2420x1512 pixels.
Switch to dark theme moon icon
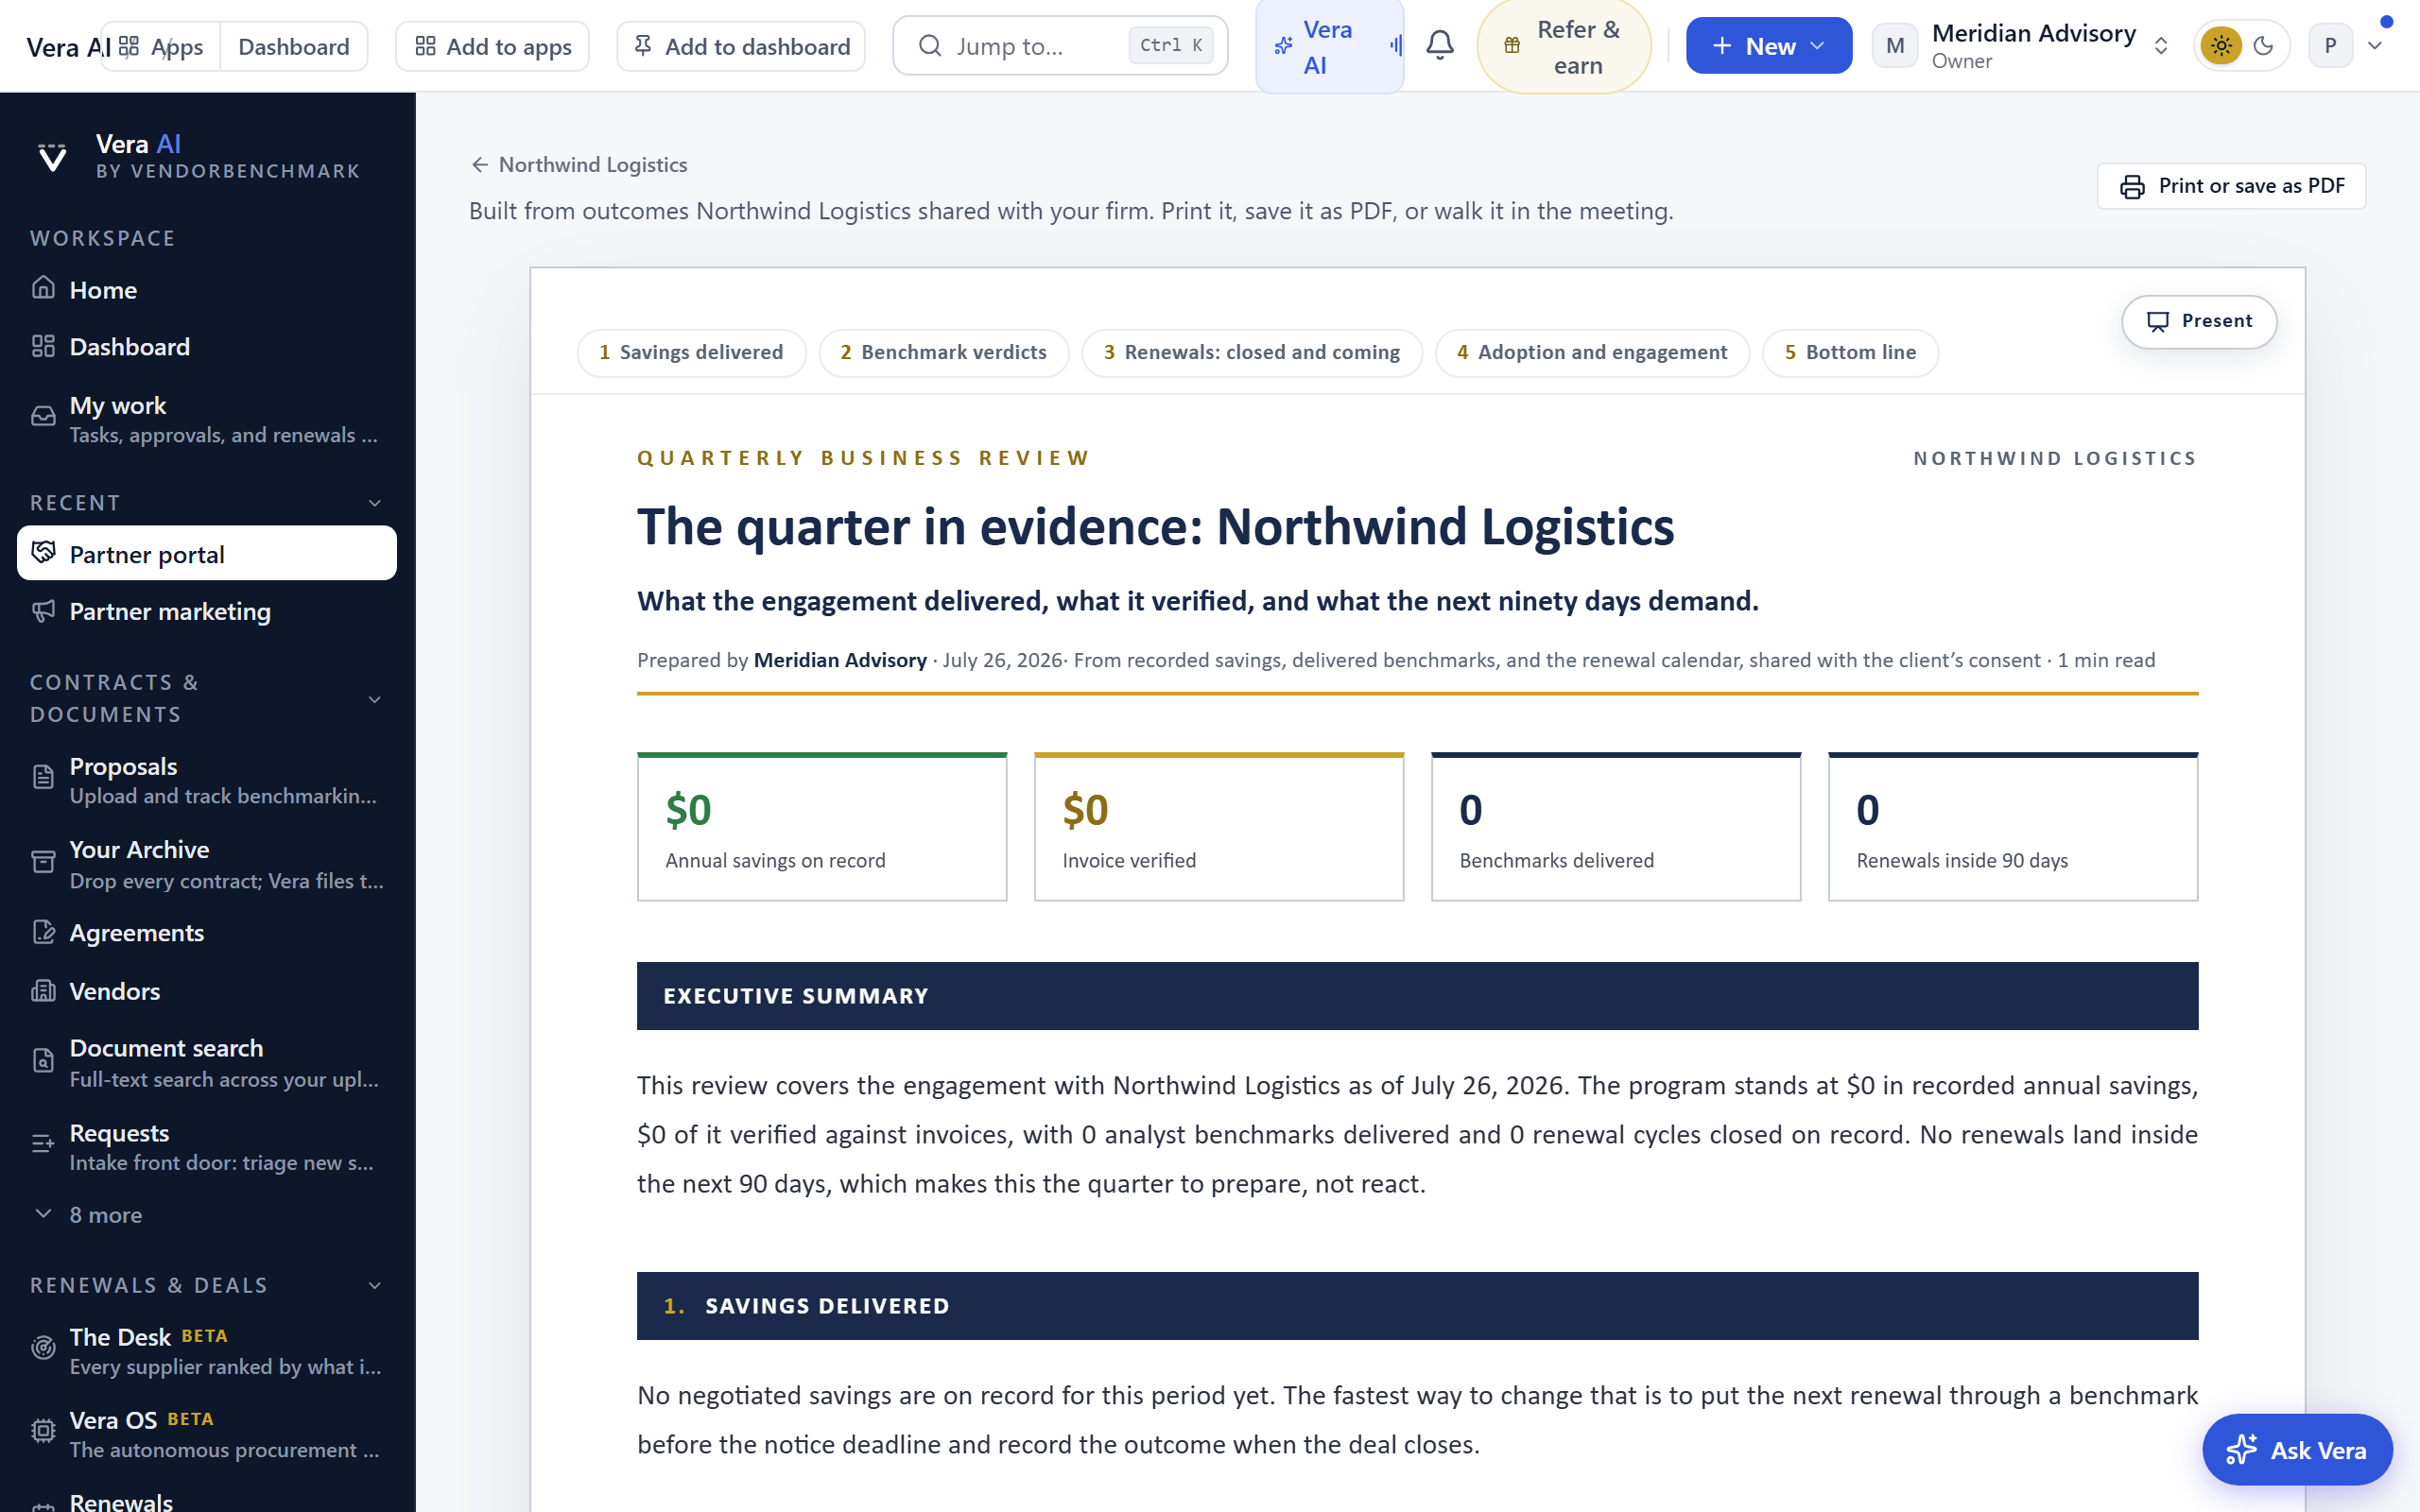tap(2264, 46)
